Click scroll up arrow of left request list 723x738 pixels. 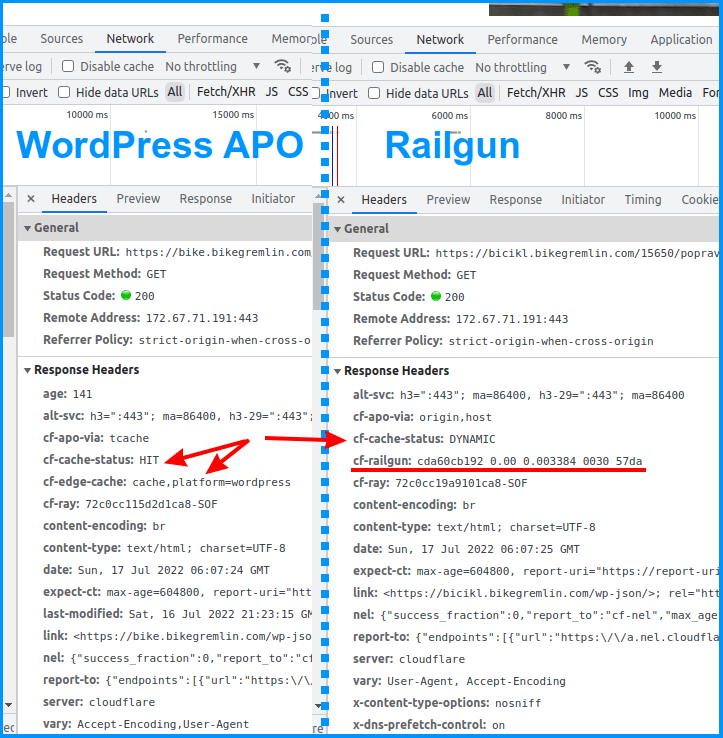tap(8, 194)
